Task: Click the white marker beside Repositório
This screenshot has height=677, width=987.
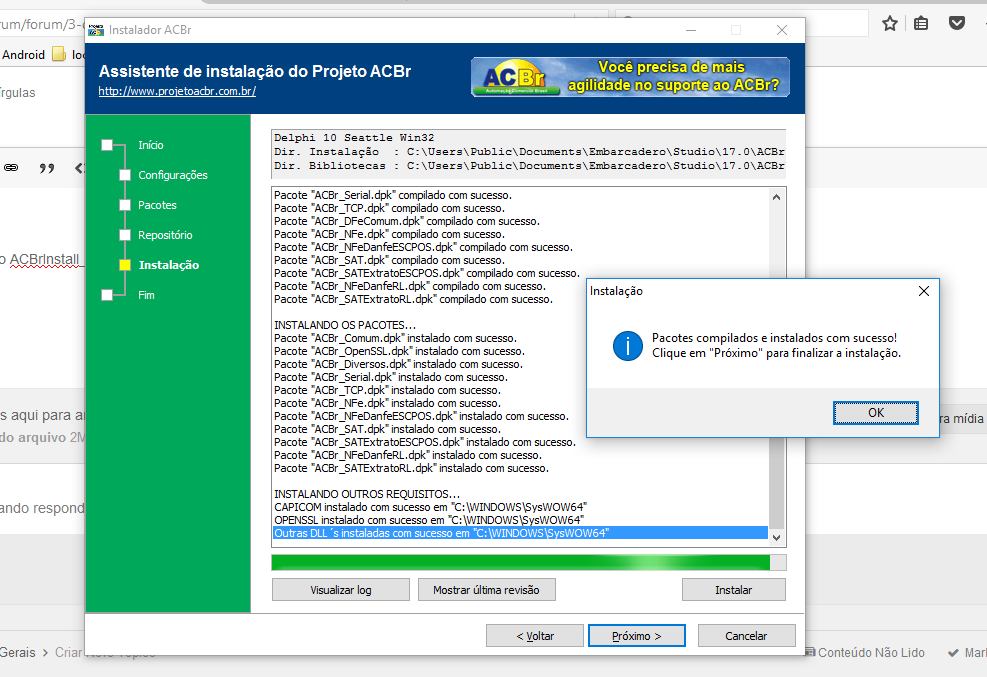Action: 125,235
